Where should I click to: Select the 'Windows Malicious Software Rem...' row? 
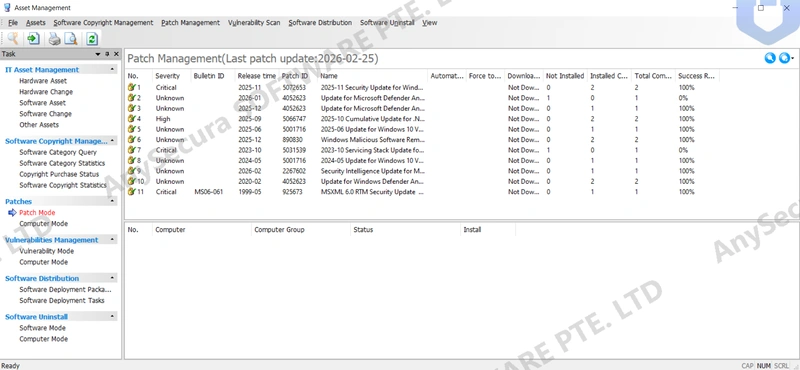pos(422,139)
